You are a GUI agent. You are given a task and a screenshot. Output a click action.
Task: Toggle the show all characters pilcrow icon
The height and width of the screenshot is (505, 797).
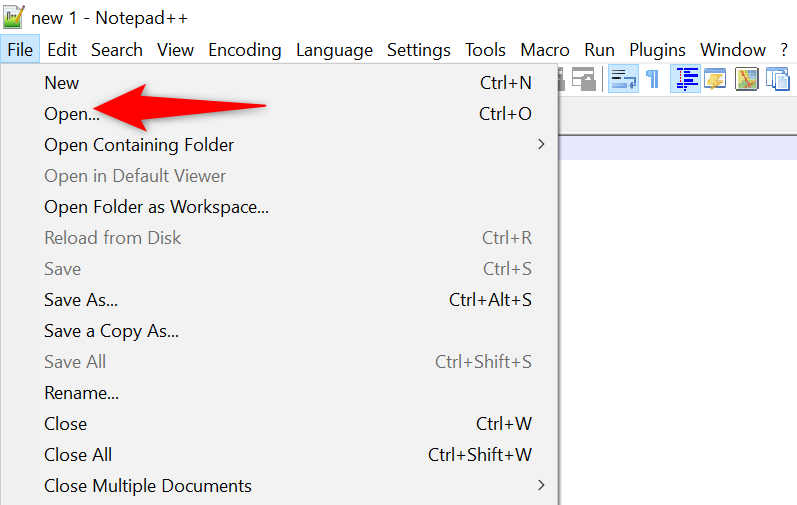pyautogui.click(x=653, y=79)
